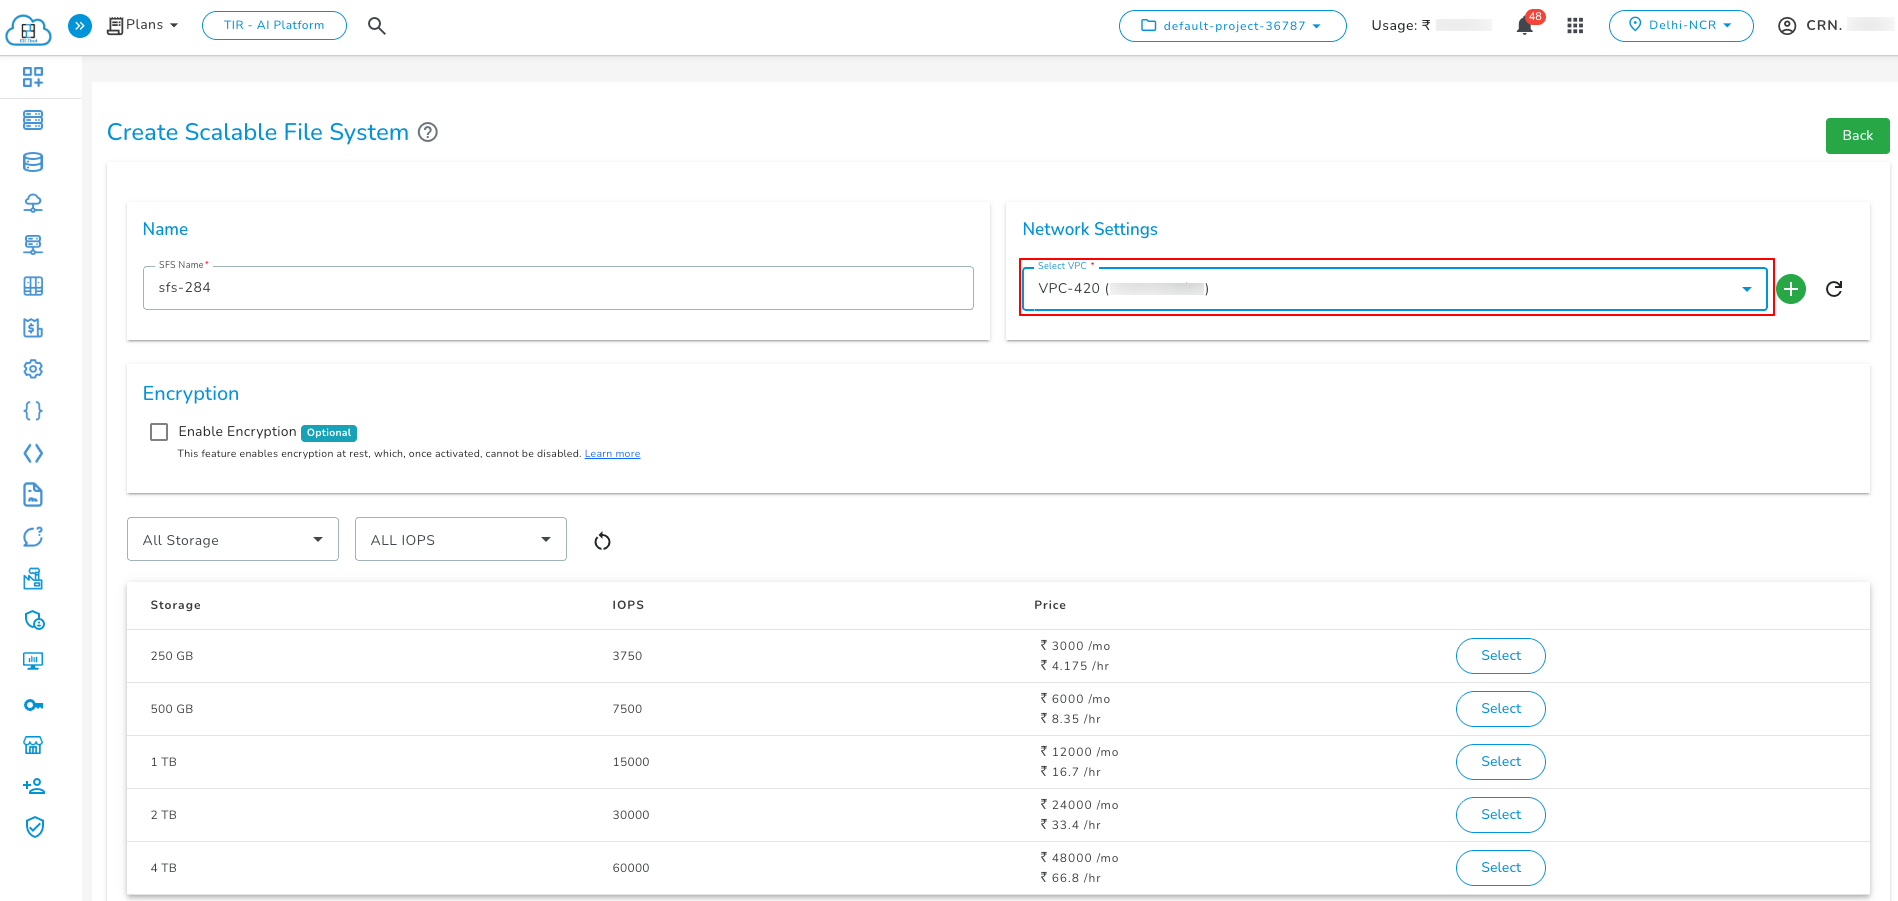Collapse the sidebar using the double-arrow toggle
1898x901 pixels.
click(x=79, y=25)
